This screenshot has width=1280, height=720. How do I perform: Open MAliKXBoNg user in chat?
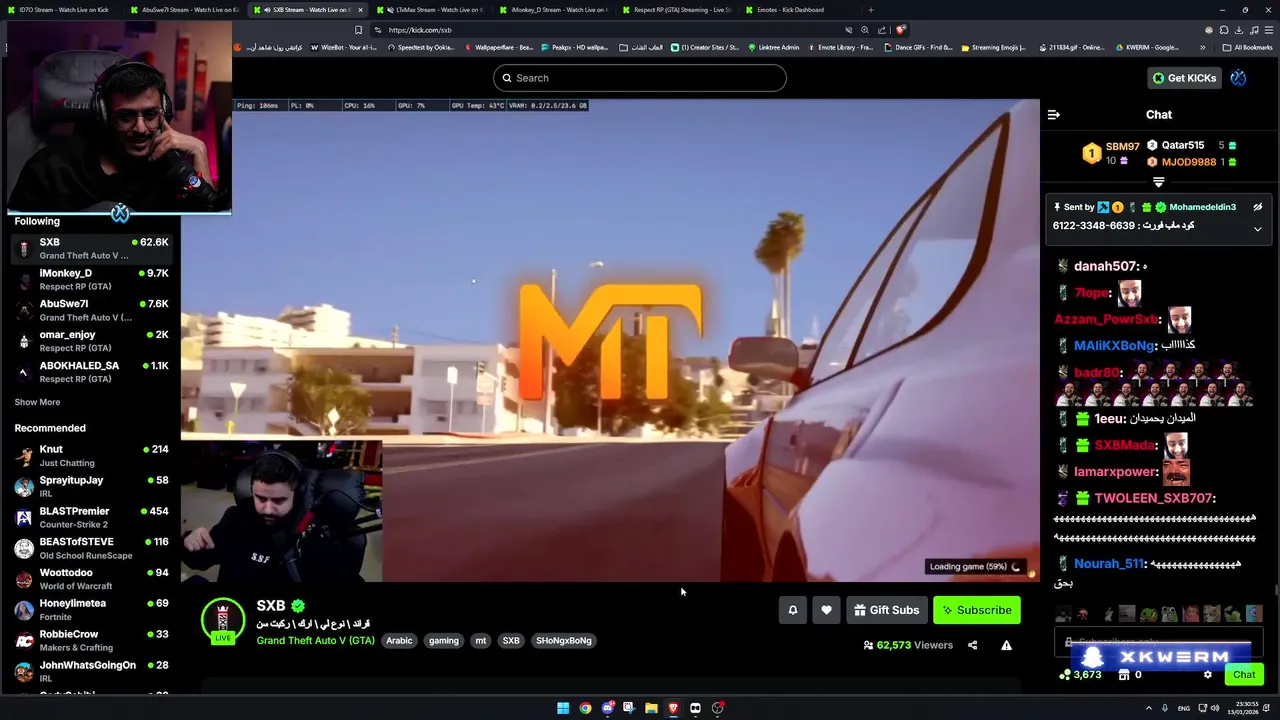[x=1114, y=345]
